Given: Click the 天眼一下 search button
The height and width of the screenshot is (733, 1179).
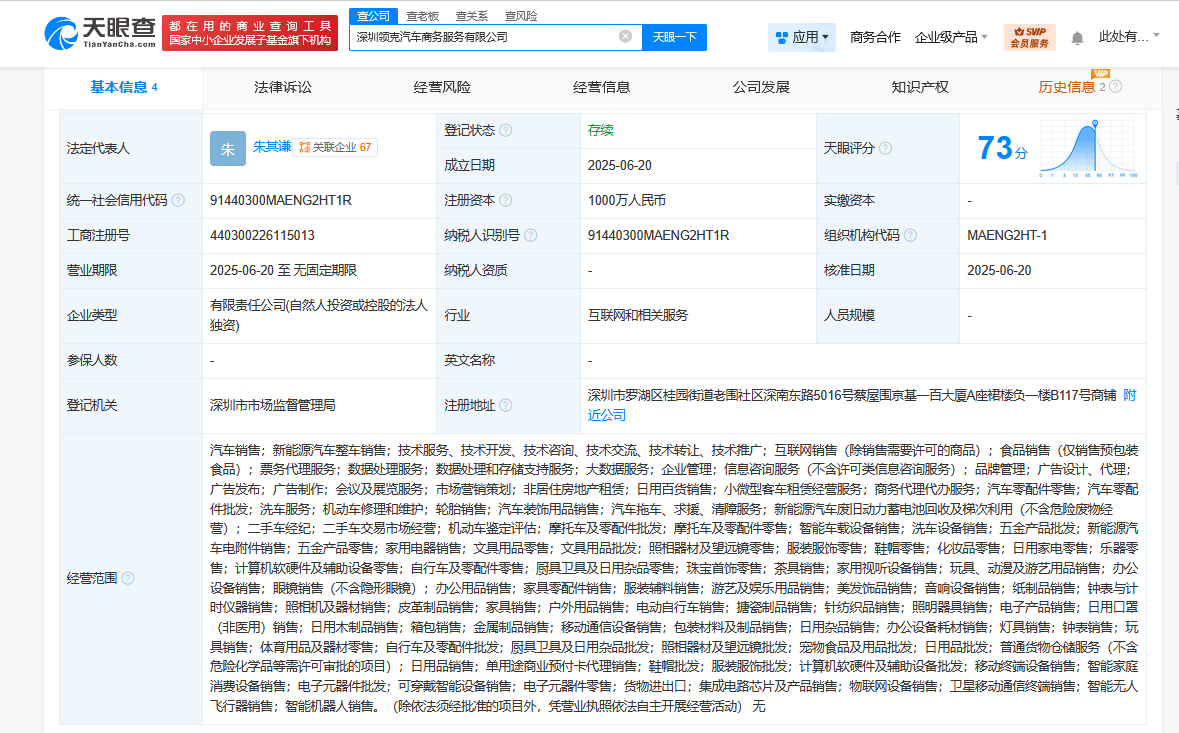Looking at the screenshot, I should tap(674, 37).
